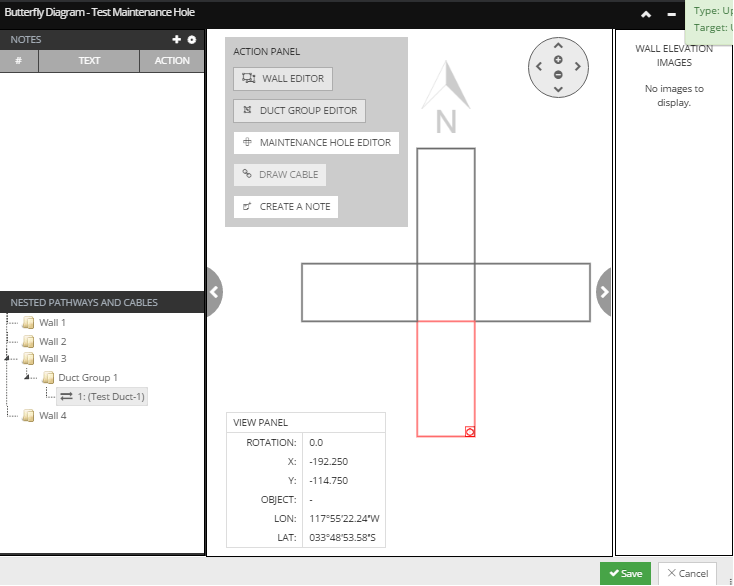Click the longitude value 117°55'22.24"W
The image size is (734, 586).
[x=344, y=519]
